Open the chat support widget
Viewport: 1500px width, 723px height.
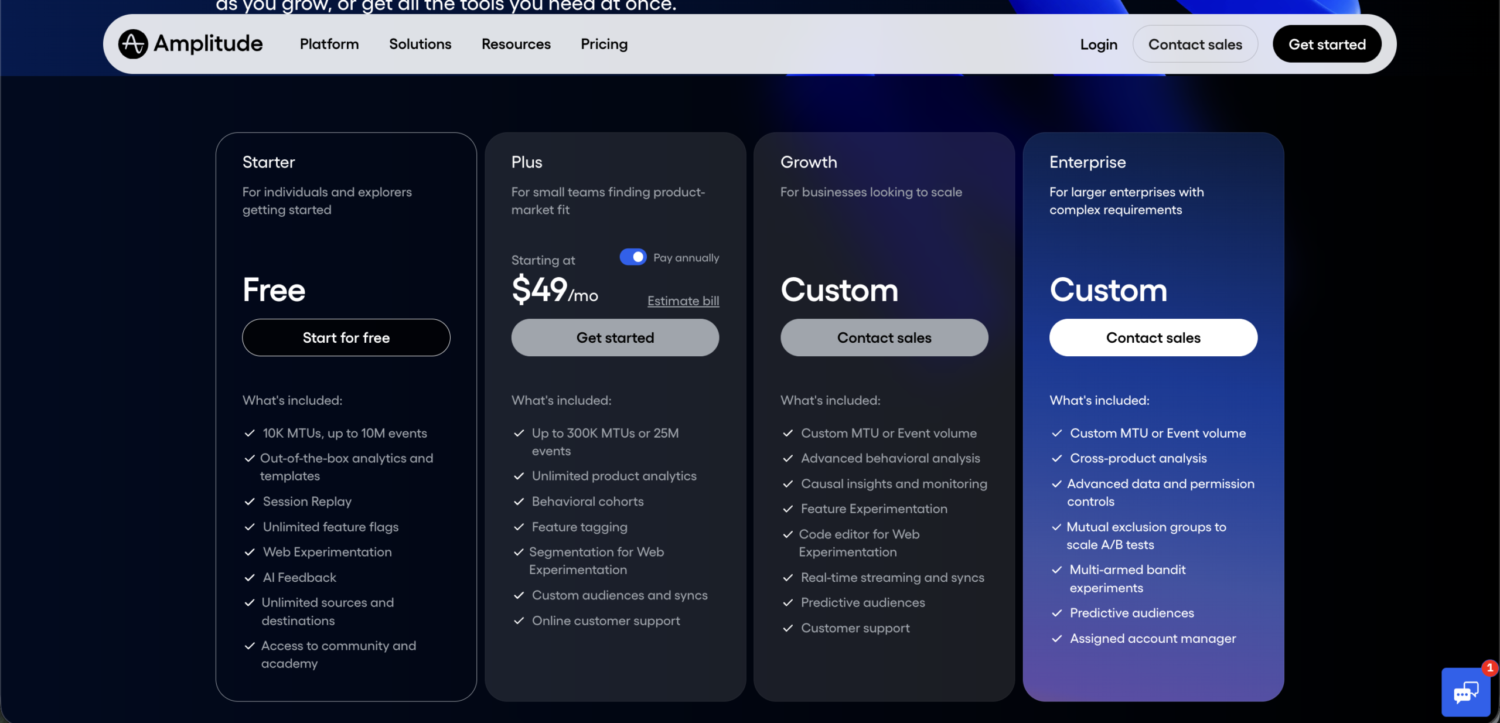[x=1466, y=691]
